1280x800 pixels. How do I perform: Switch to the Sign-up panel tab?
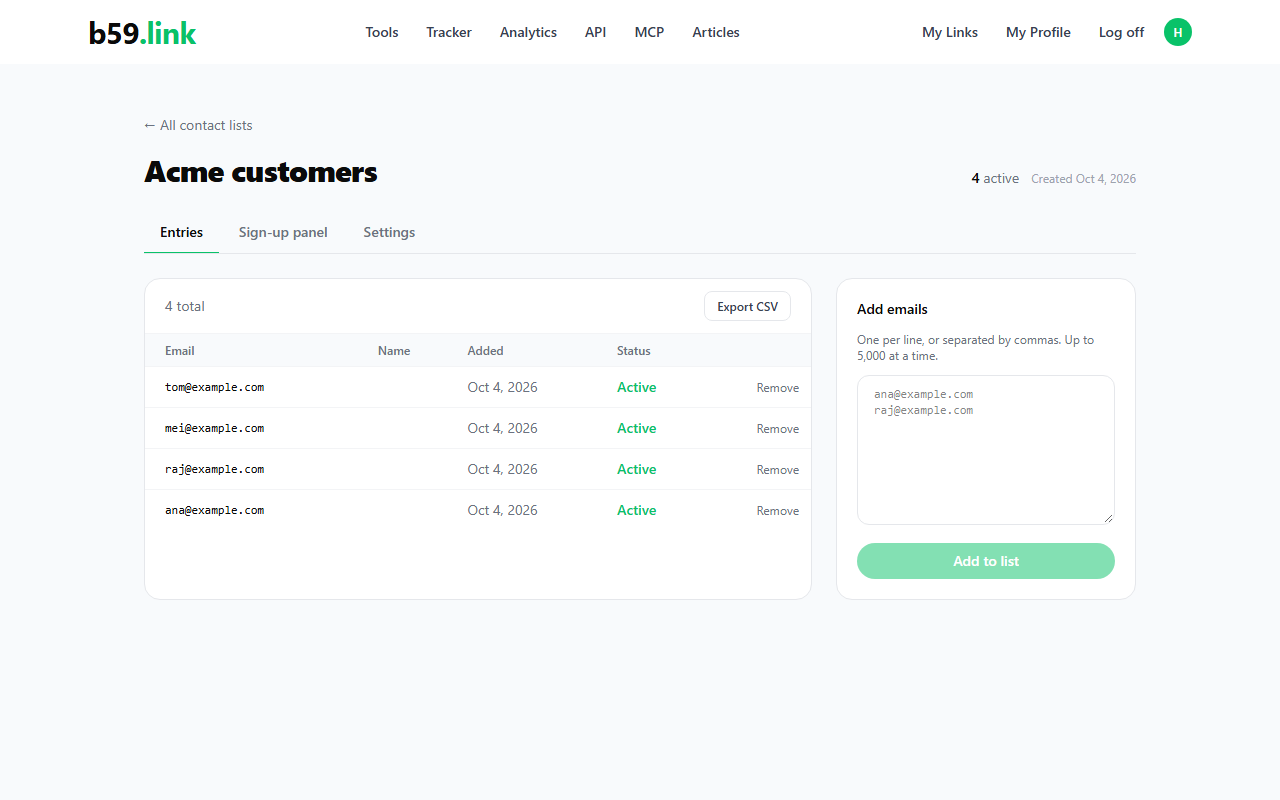[x=283, y=232]
